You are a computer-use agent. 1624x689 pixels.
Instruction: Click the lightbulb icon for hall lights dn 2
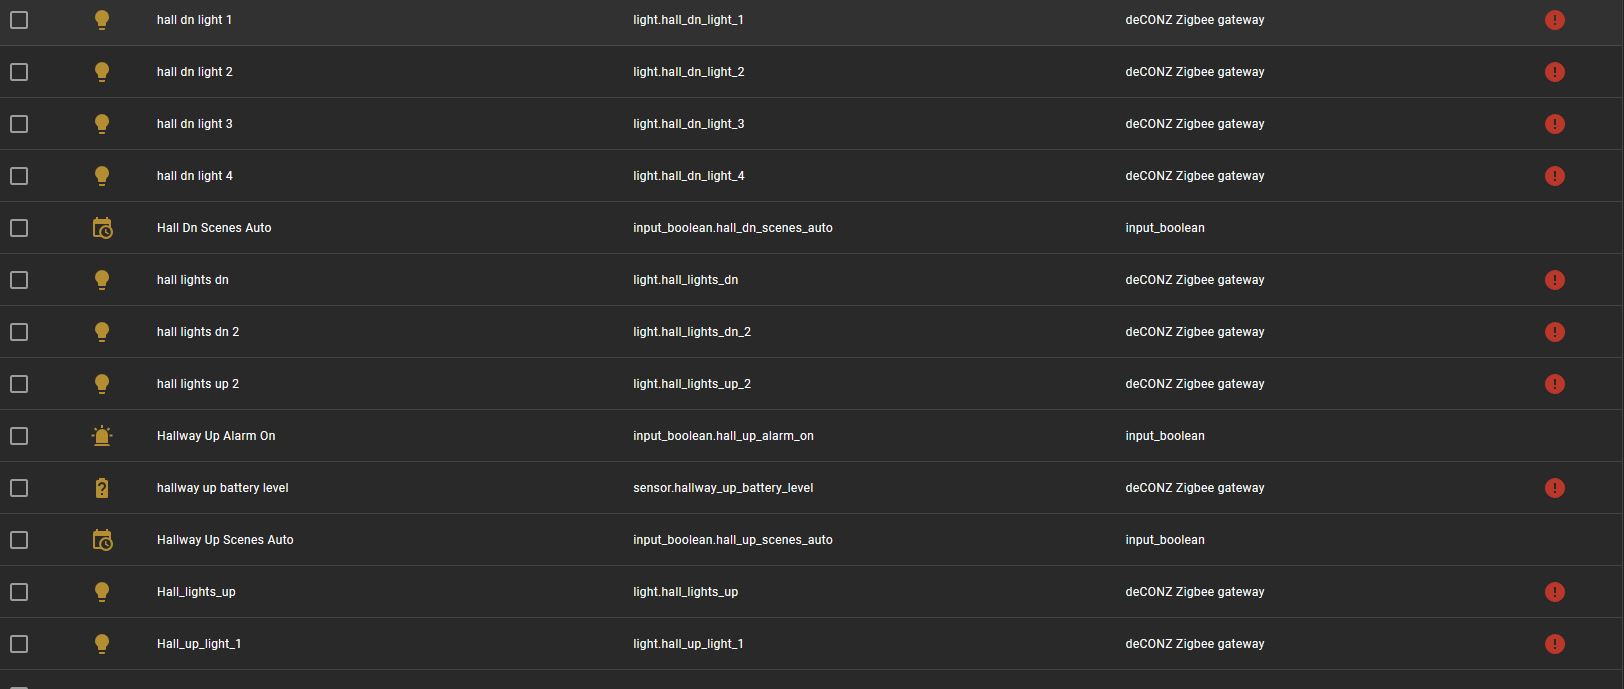click(101, 332)
